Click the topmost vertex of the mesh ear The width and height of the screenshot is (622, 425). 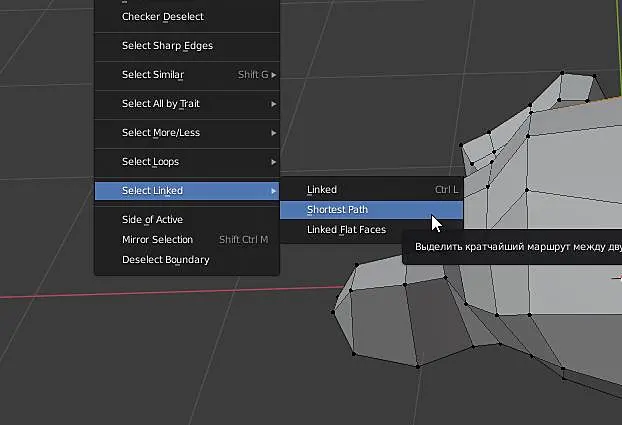[562, 73]
